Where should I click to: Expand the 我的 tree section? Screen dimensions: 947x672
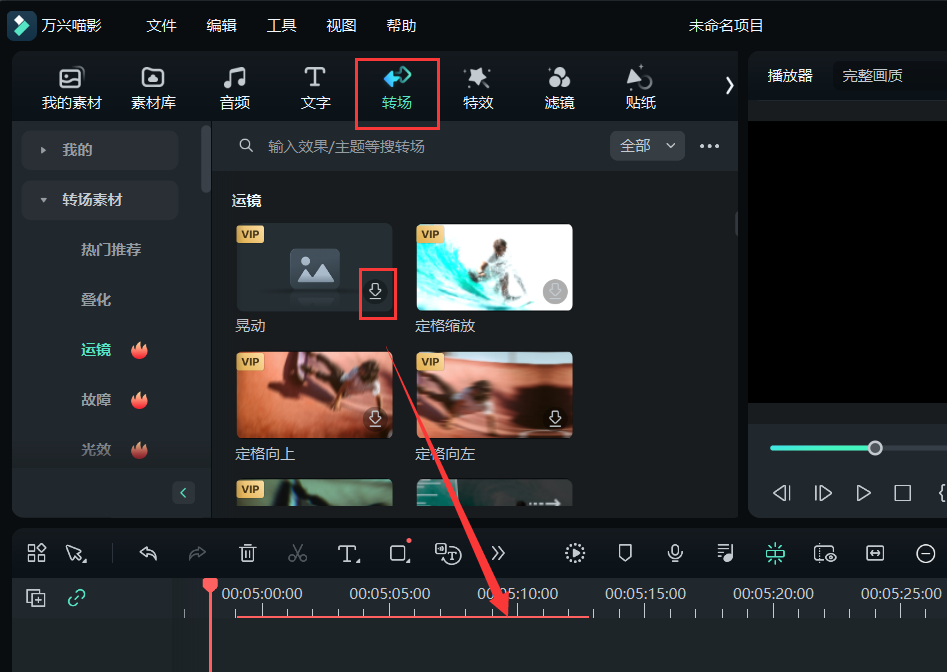[44, 150]
